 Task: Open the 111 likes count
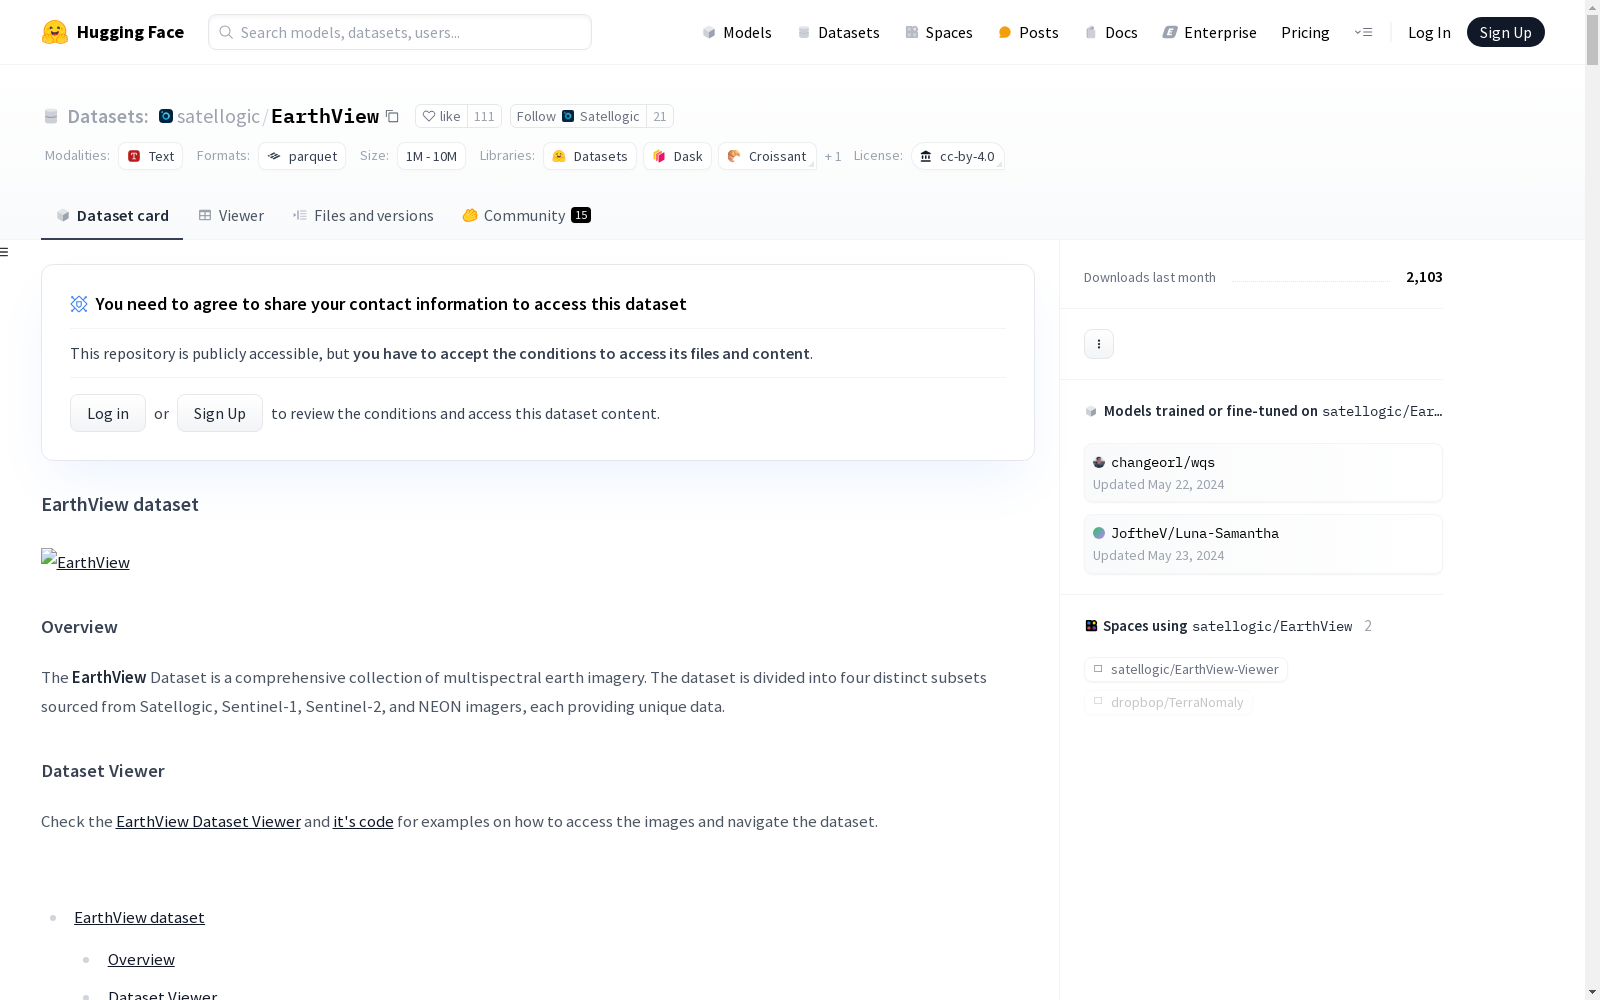[484, 116]
